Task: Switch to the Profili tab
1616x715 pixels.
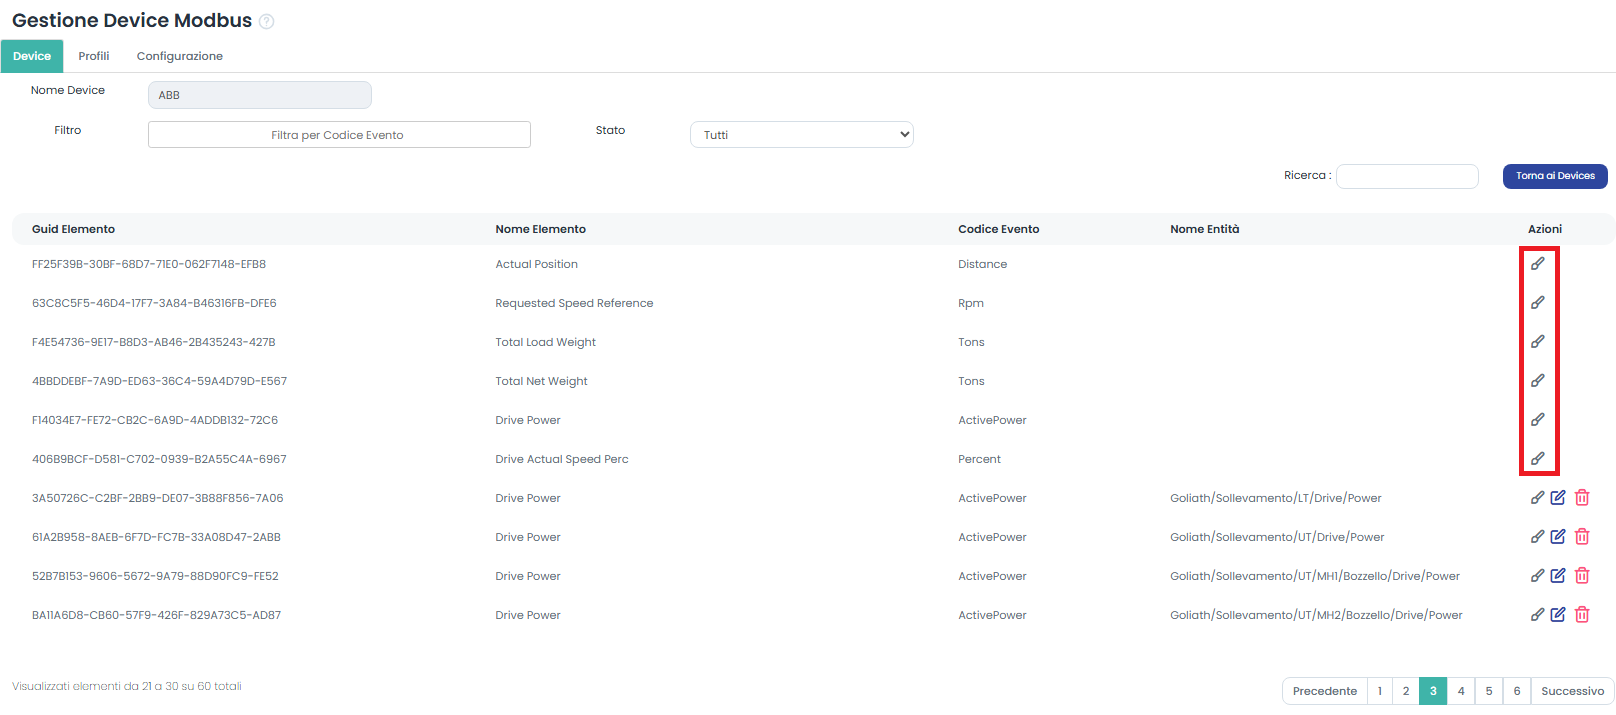Action: pyautogui.click(x=94, y=56)
